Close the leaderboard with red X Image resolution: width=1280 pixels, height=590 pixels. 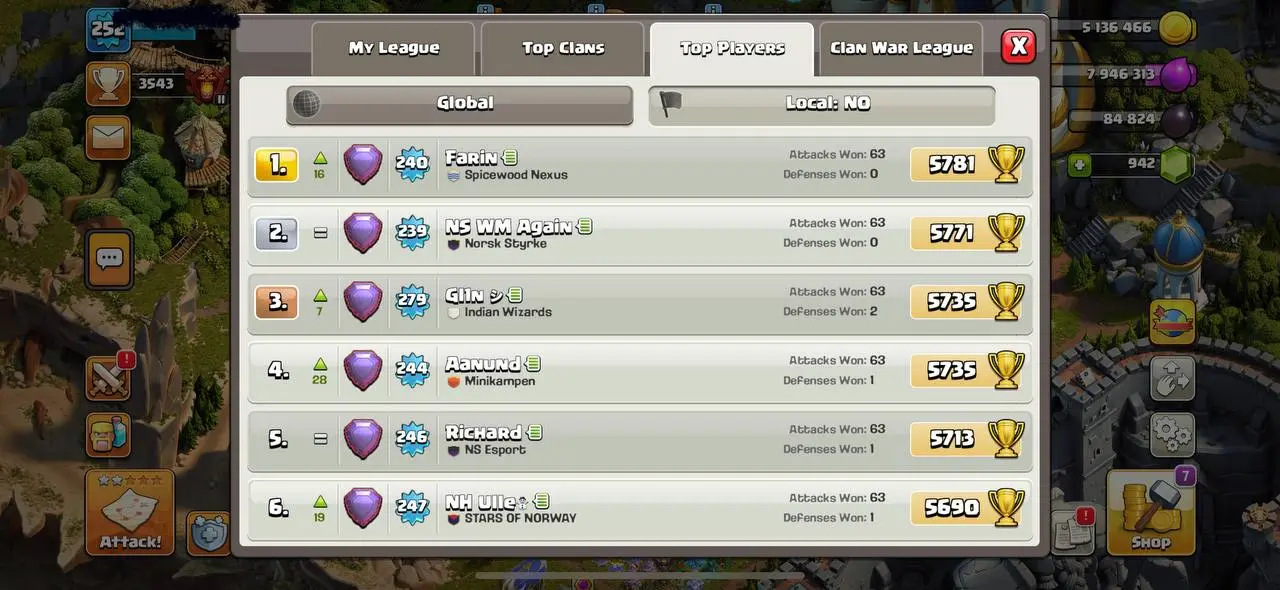[x=1018, y=46]
